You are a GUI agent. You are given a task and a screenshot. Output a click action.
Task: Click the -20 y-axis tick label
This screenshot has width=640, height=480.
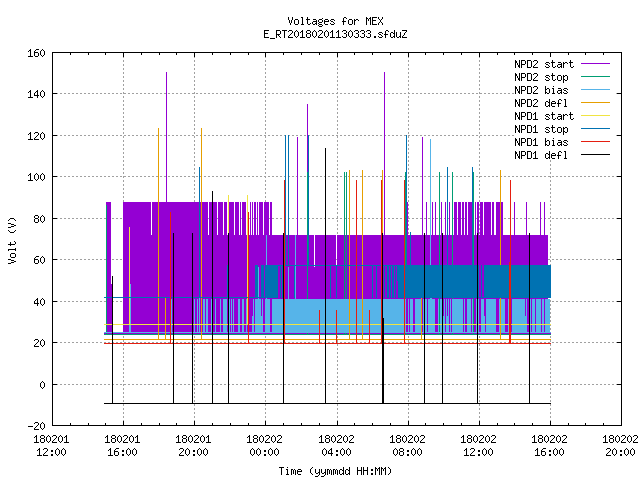[36, 426]
